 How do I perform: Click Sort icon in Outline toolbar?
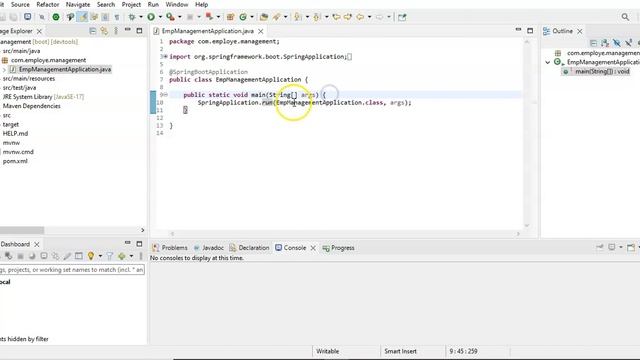605,42
